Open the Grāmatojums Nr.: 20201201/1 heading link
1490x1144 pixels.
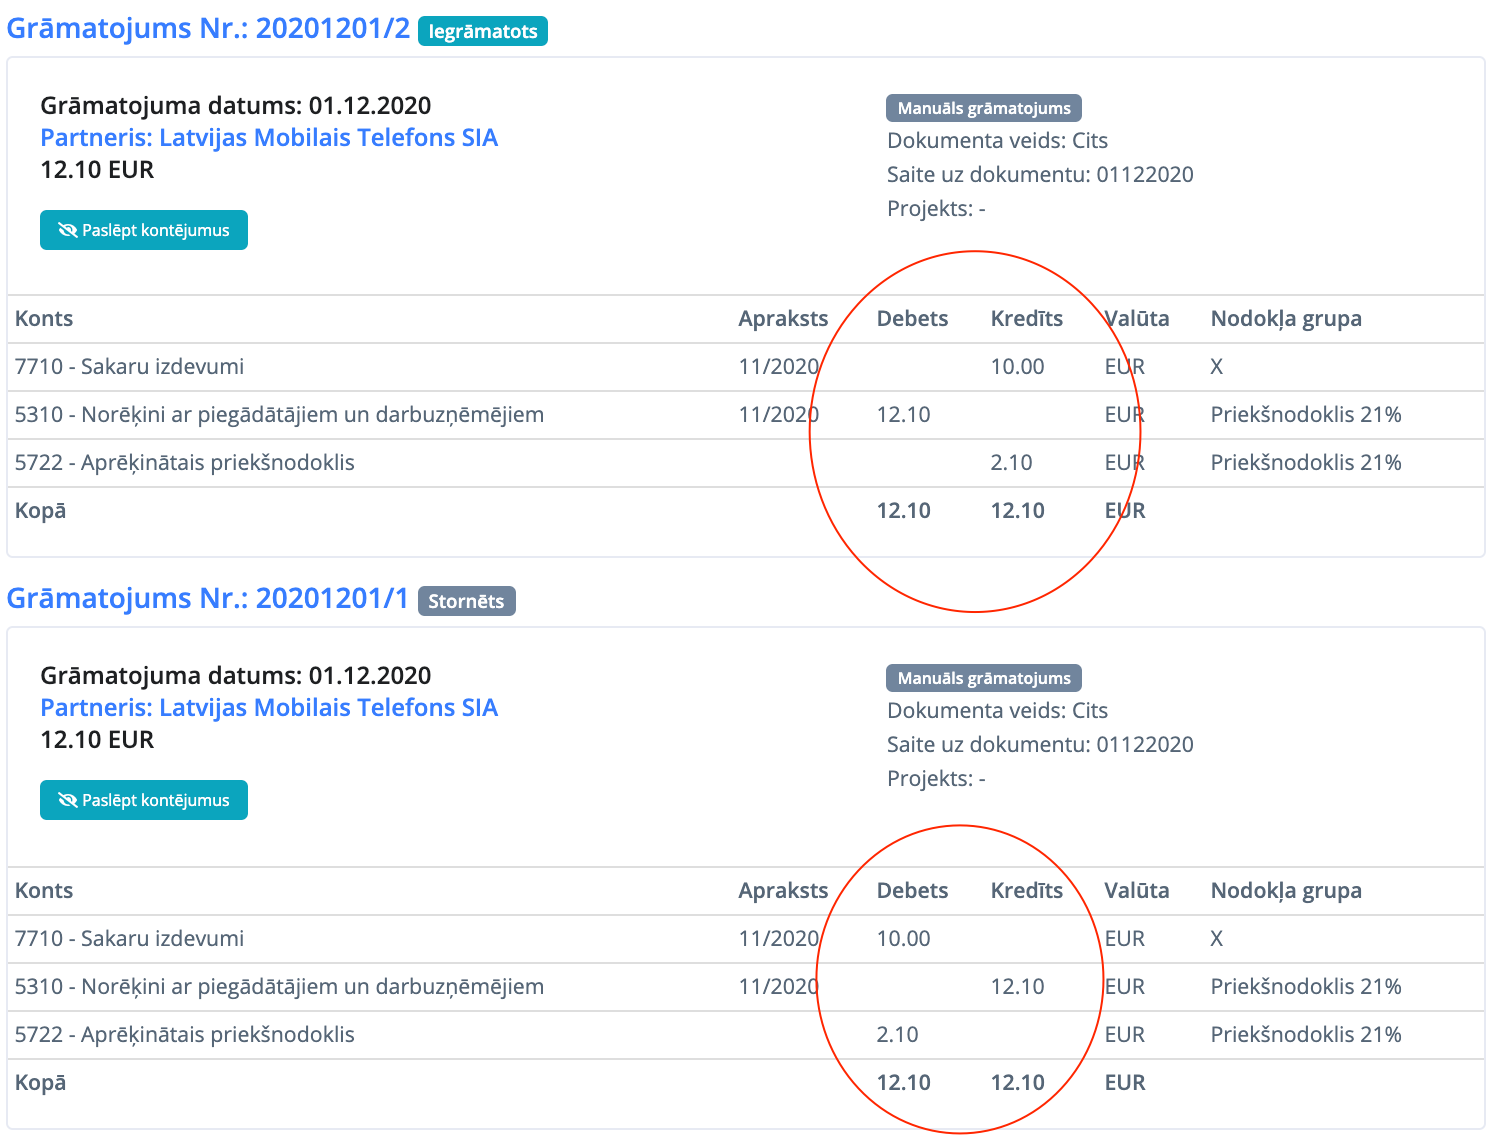tap(208, 598)
